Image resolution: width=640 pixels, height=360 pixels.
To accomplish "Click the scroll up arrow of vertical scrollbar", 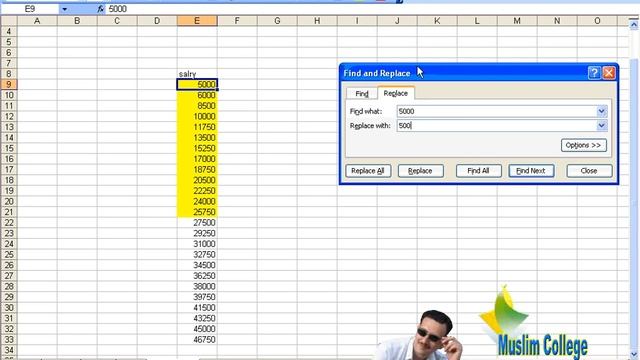I will [634, 25].
